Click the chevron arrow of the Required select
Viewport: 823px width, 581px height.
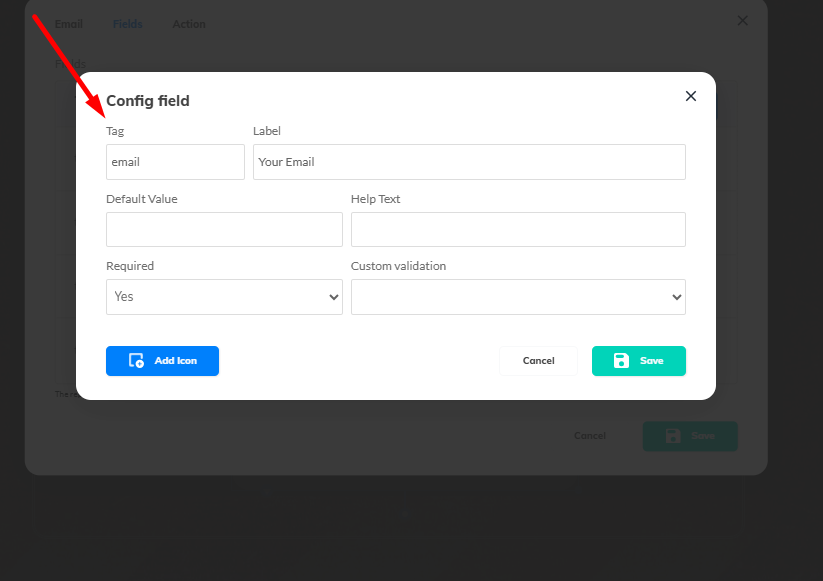333,297
